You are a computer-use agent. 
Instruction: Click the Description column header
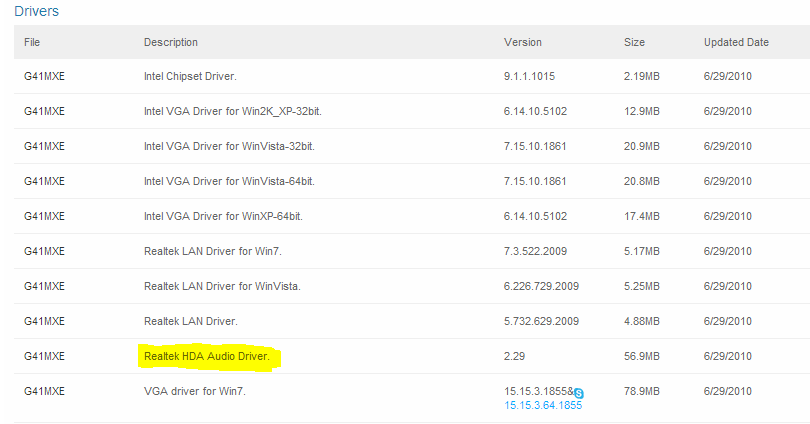[x=171, y=42]
